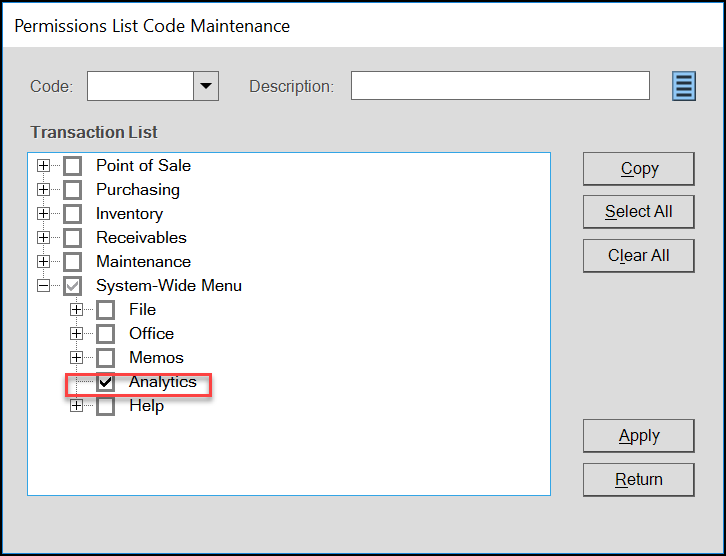
Task: Expand the Help subnode
Action: 76,406
